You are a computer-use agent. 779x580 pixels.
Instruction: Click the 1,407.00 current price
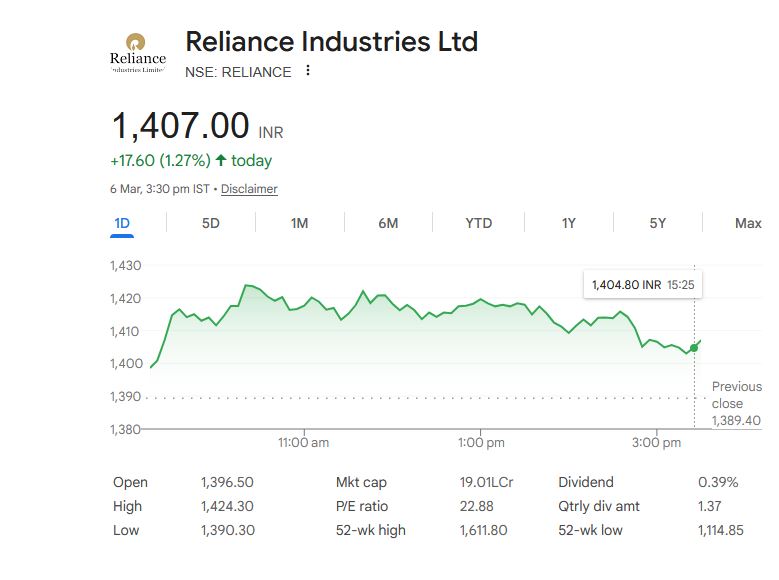(180, 127)
